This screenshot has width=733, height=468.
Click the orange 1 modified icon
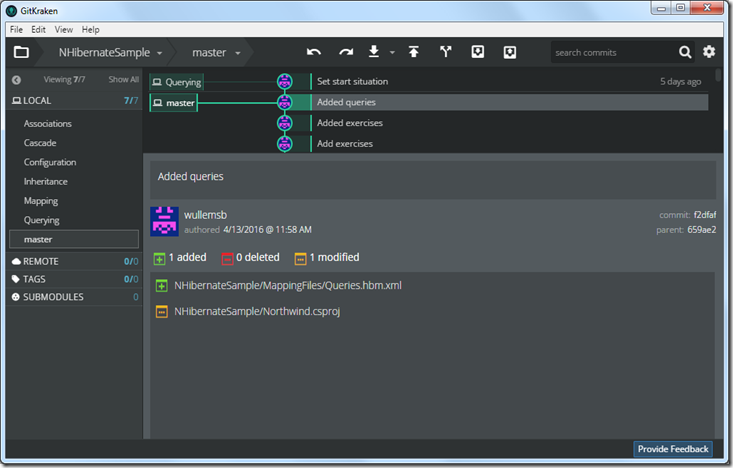point(300,258)
